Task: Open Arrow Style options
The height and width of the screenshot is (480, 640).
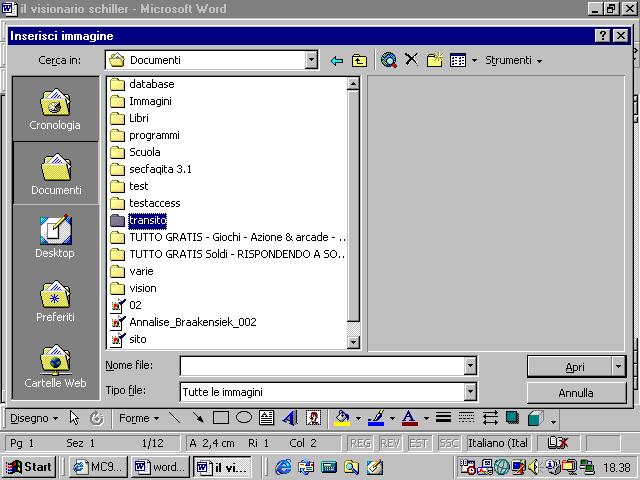Action: click(490, 418)
